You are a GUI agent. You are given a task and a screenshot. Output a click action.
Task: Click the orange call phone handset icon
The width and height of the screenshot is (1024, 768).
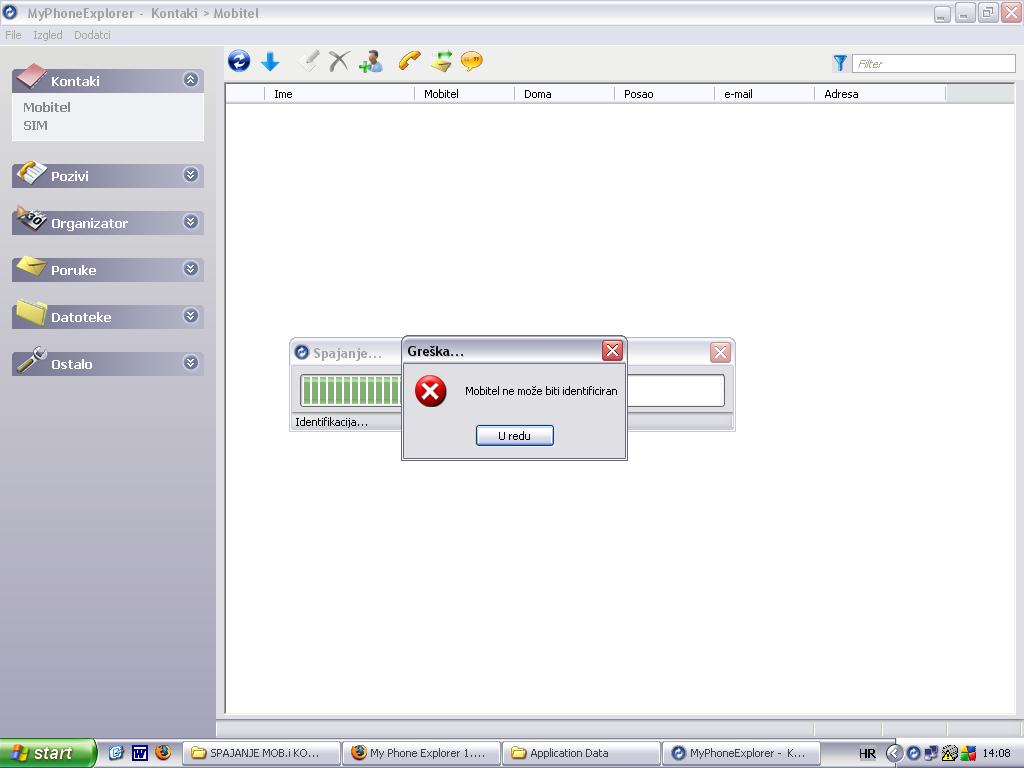coord(409,61)
